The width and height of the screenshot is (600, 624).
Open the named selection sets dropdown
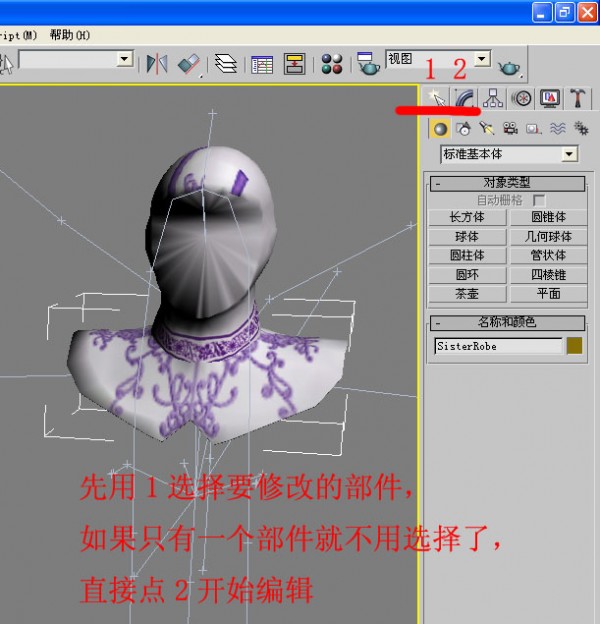click(125, 59)
